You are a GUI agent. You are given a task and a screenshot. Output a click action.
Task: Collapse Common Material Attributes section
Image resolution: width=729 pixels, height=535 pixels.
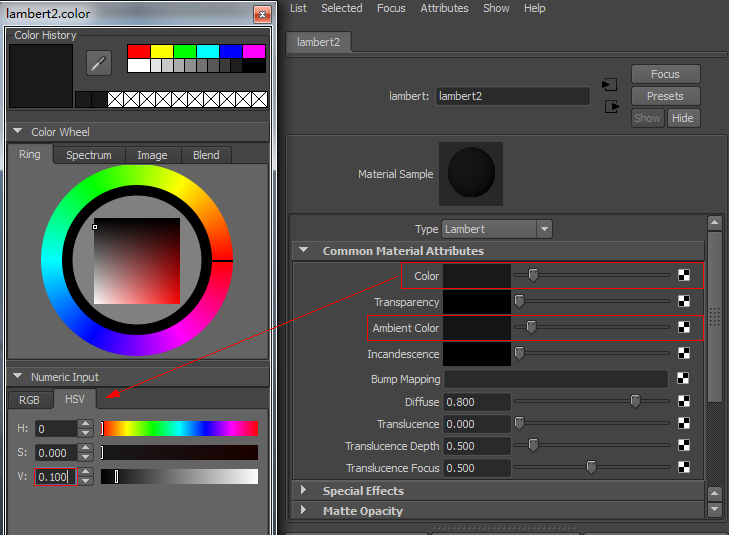(304, 250)
